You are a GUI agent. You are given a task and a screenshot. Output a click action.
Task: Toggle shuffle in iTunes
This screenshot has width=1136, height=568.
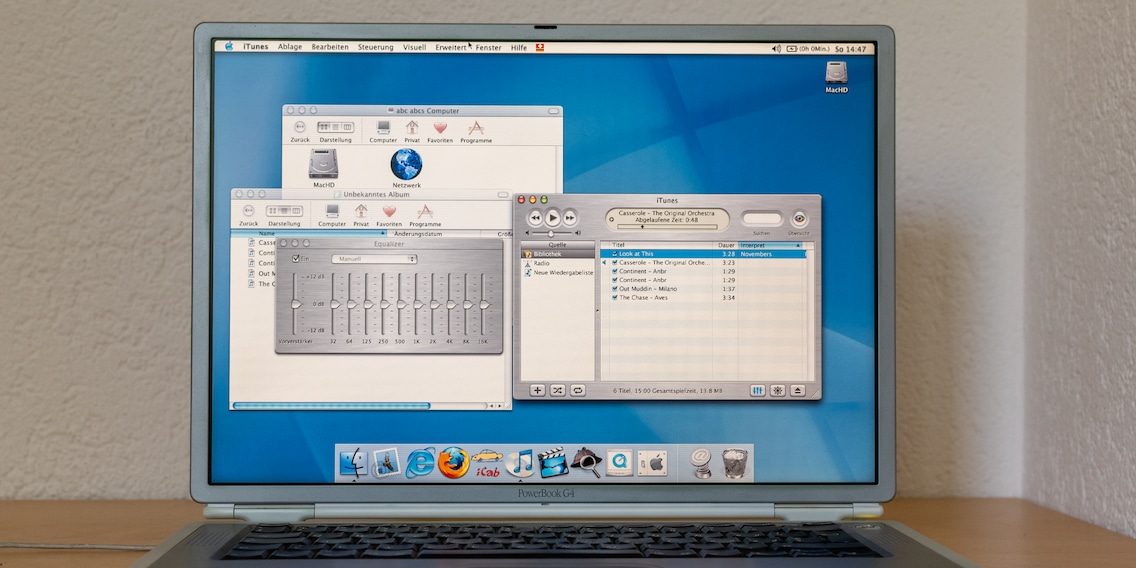pyautogui.click(x=557, y=390)
